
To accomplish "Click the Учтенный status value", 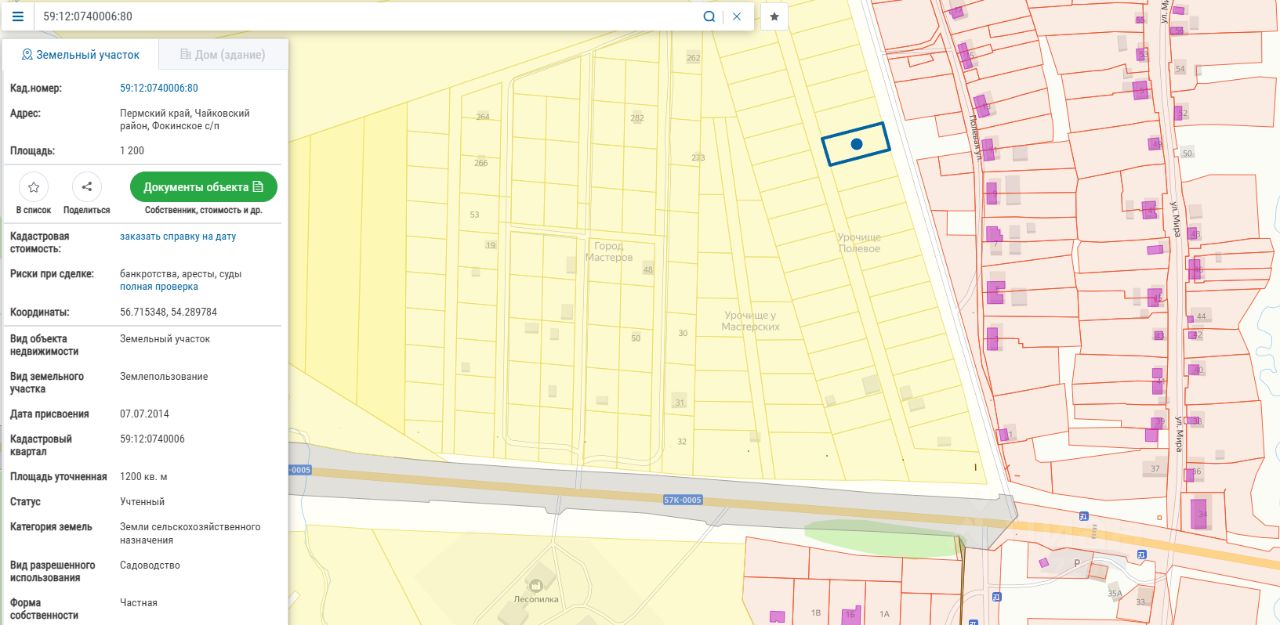I will click(x=142, y=502).
